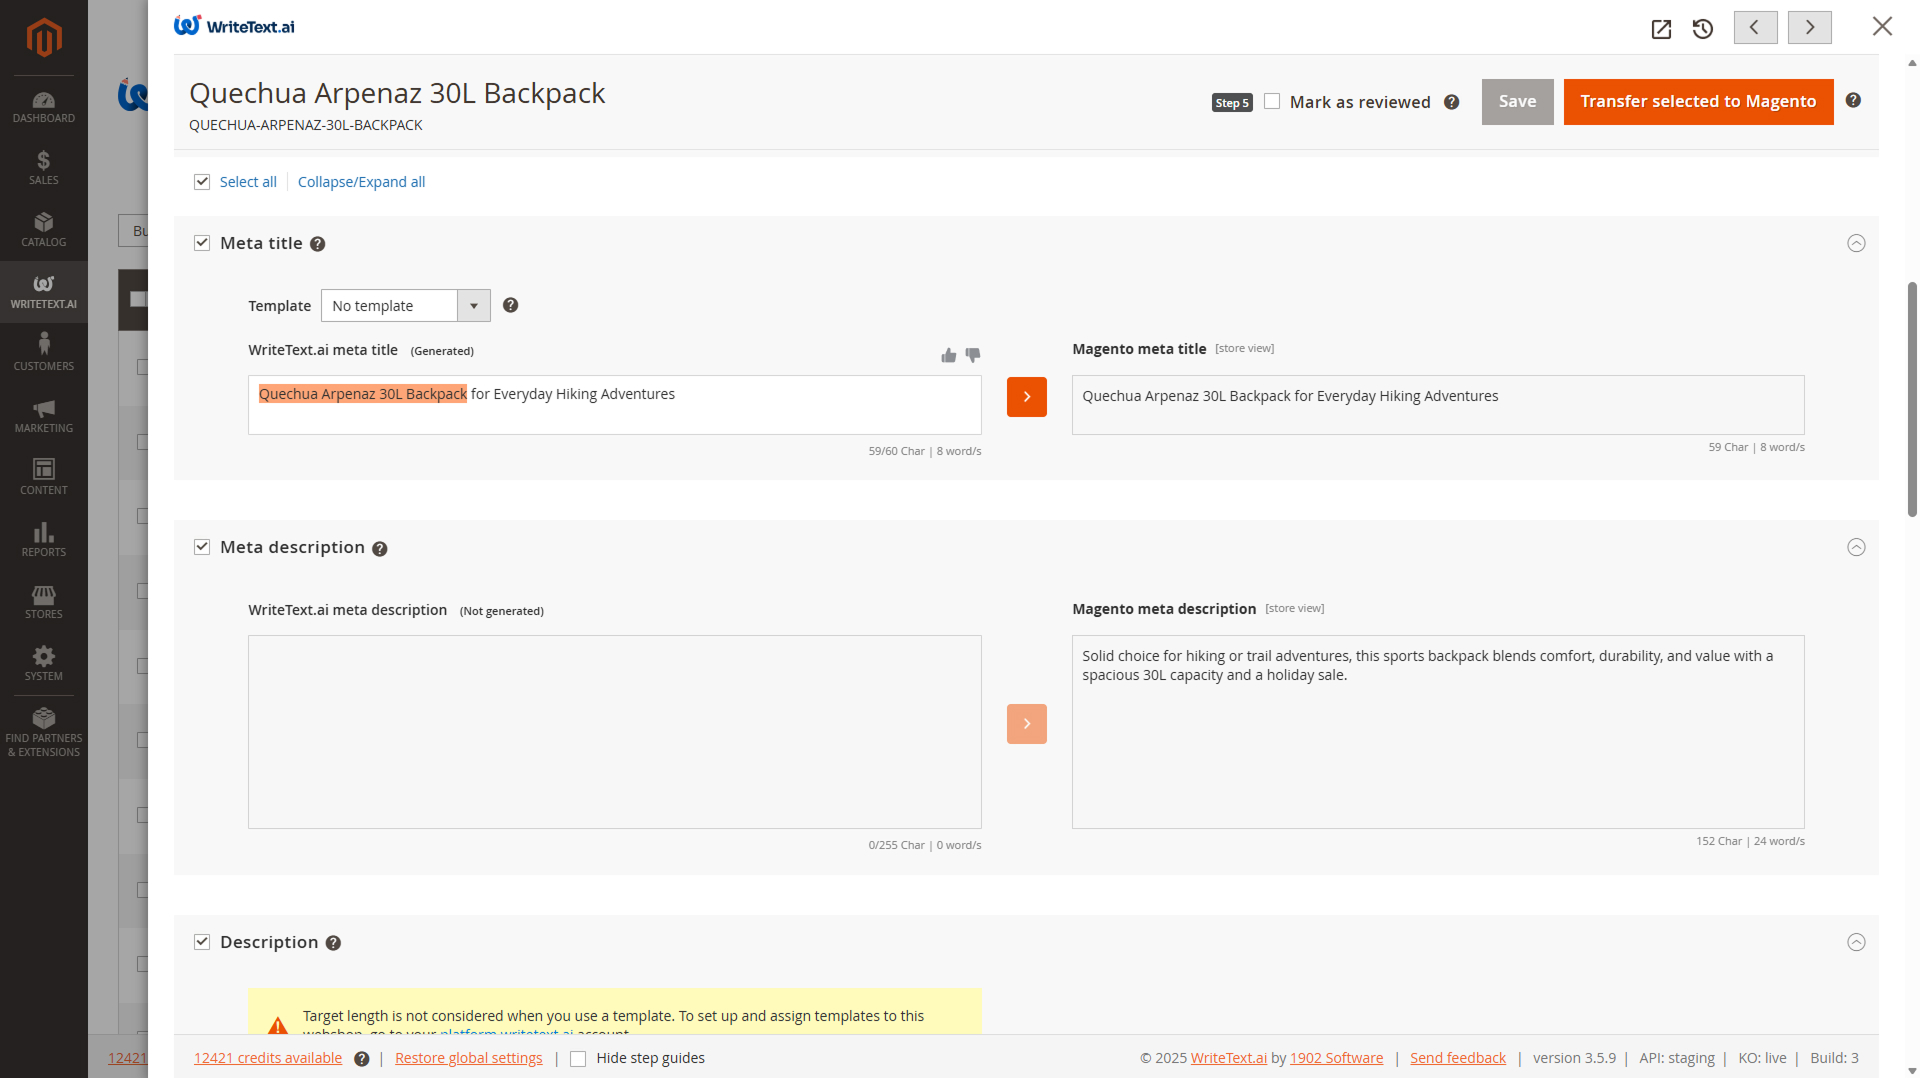This screenshot has height=1078, width=1920.
Task: Toggle Meta title section checkbox
Action: click(202, 243)
